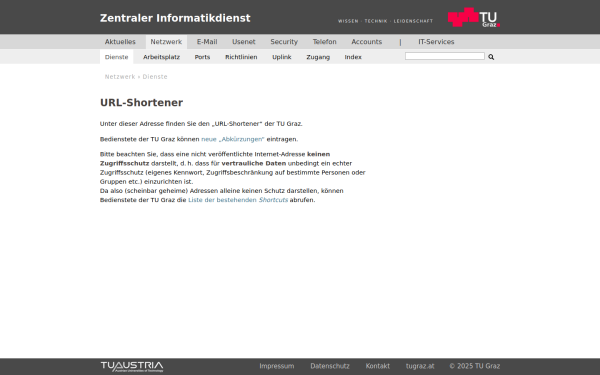The image size is (600, 375).
Task: Open the Security section
Action: pos(284,42)
